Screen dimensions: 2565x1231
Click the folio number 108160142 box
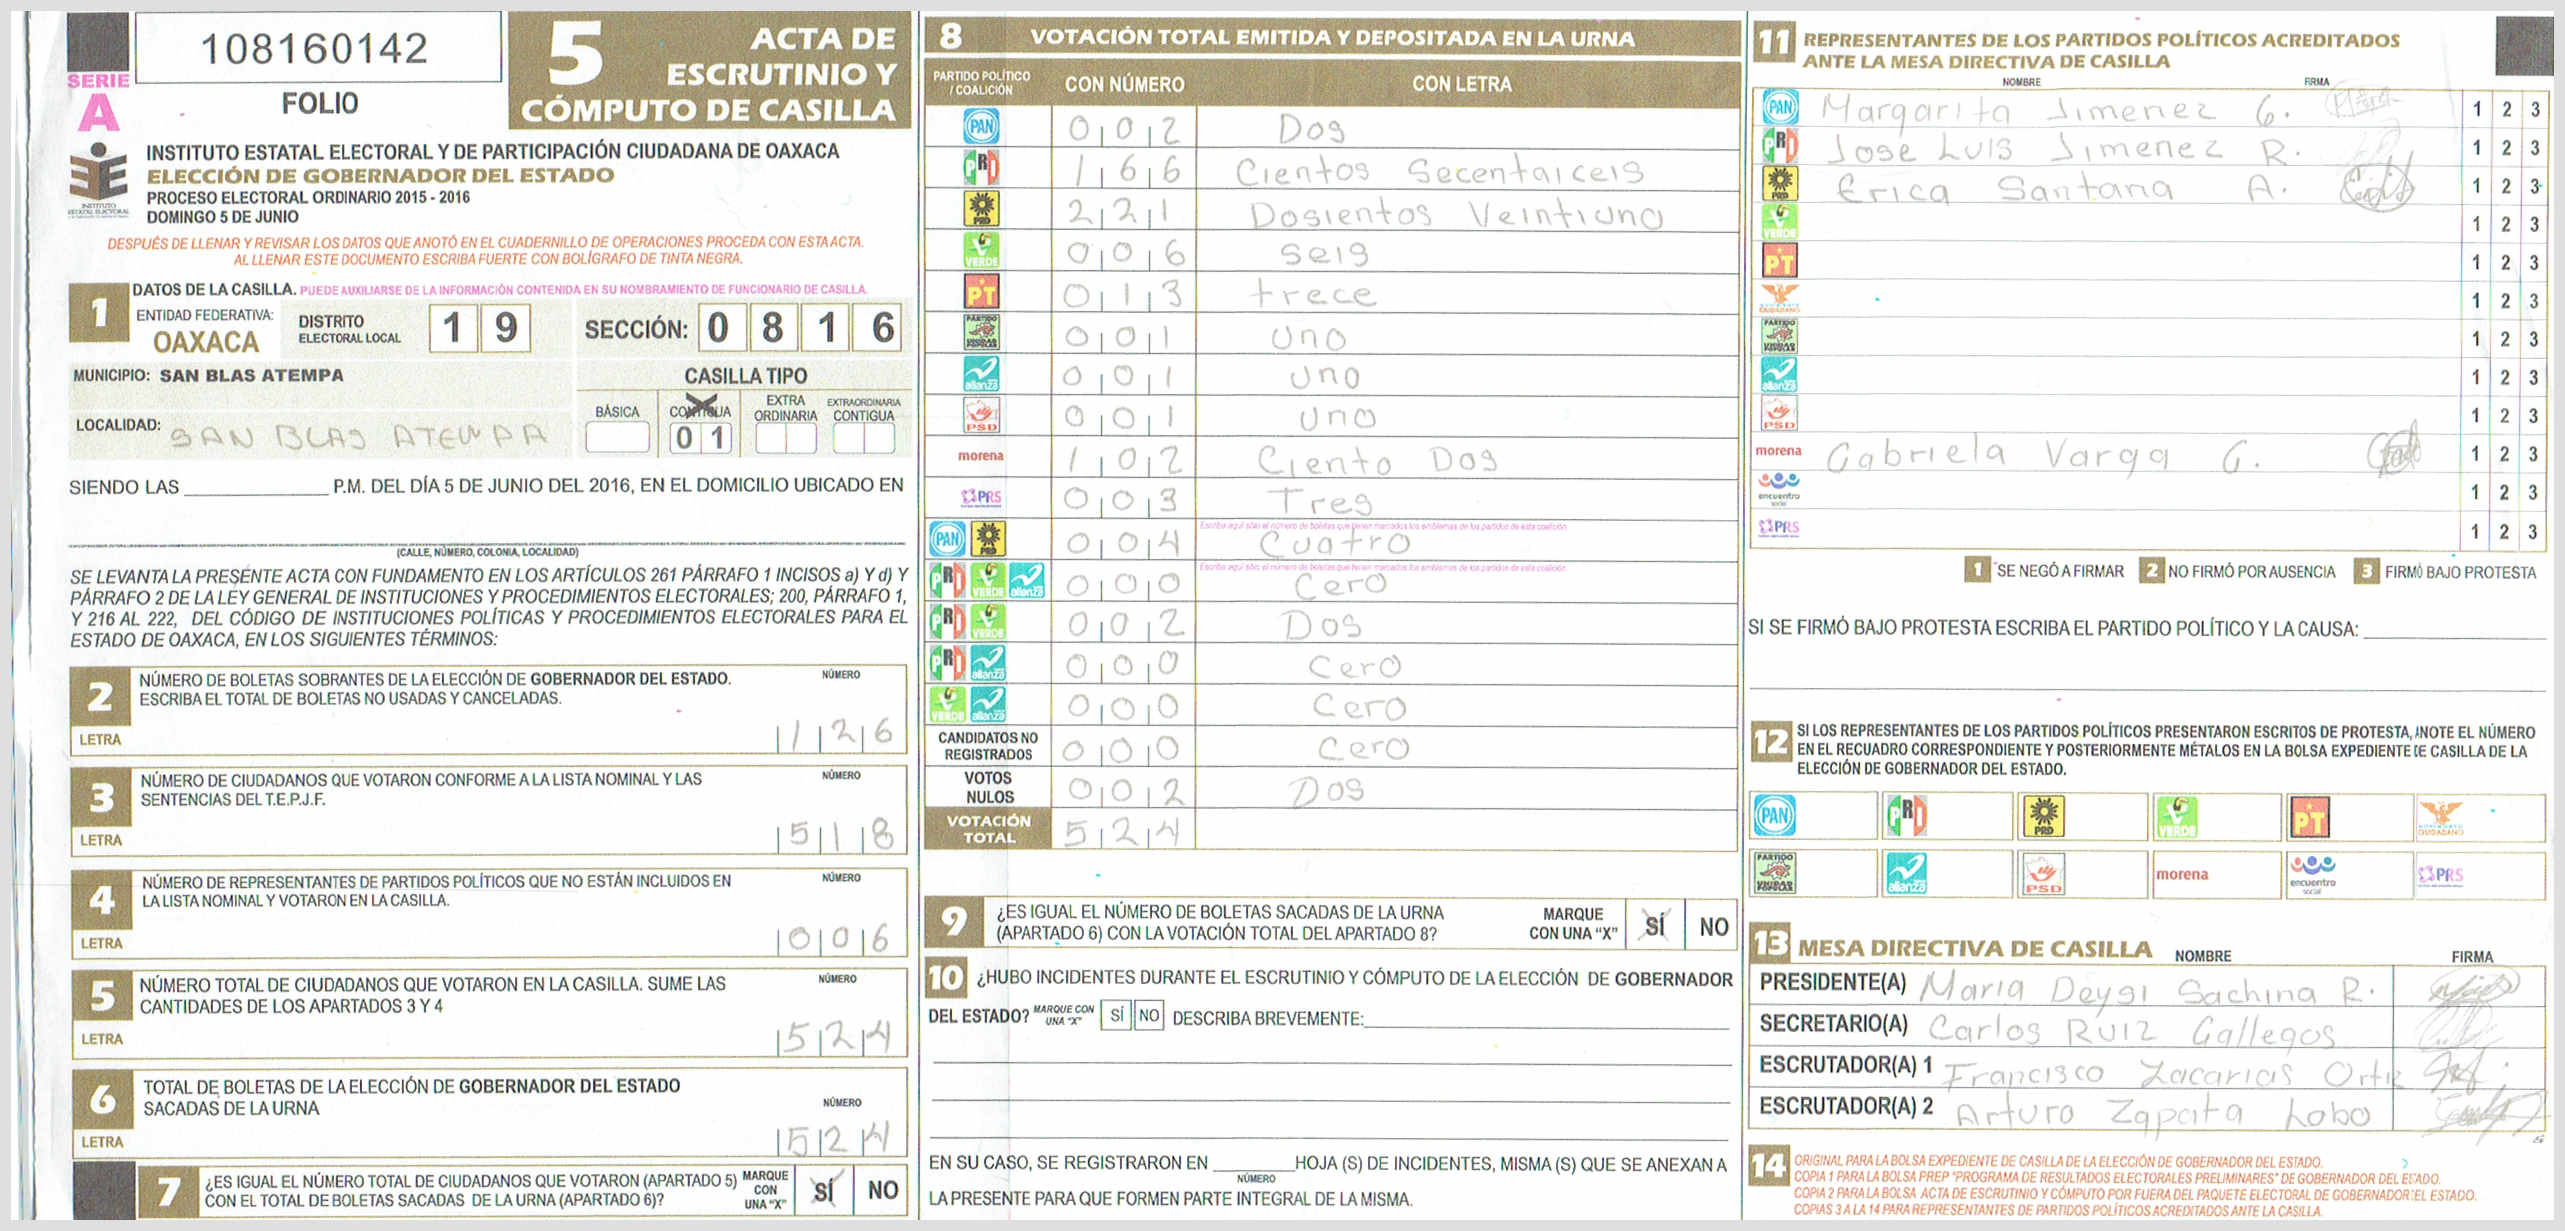click(316, 48)
